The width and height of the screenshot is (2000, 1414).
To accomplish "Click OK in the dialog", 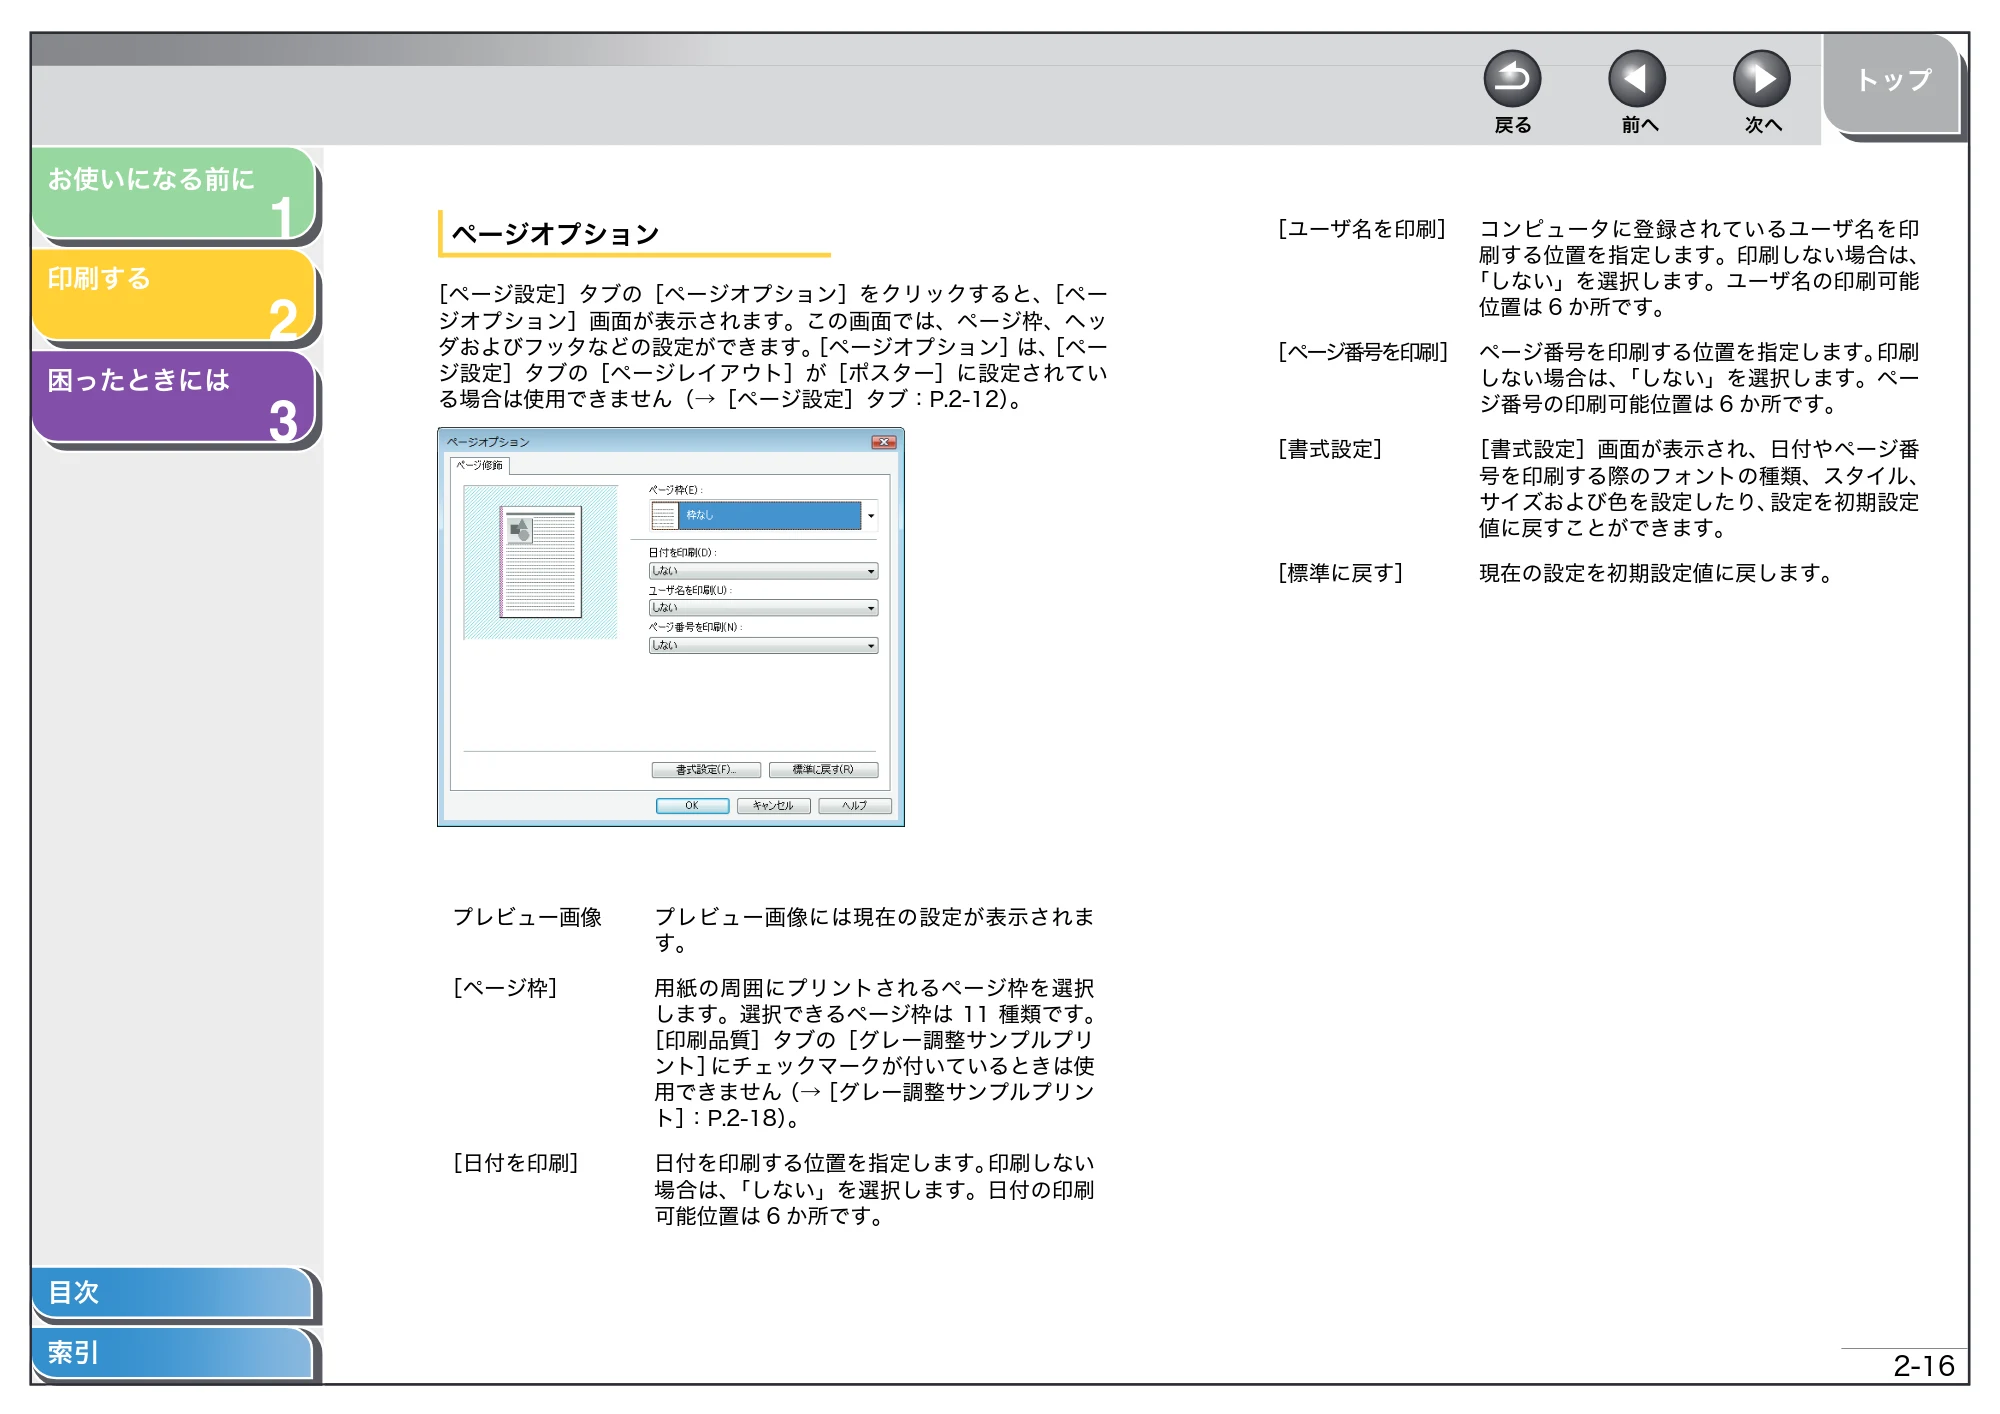I will point(692,806).
